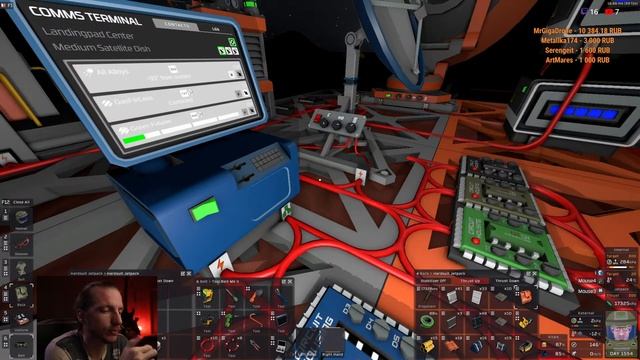Image resolution: width=640 pixels, height=360 pixels.
Task: Click the F12 Close All label
Action: pyautogui.click(x=16, y=202)
